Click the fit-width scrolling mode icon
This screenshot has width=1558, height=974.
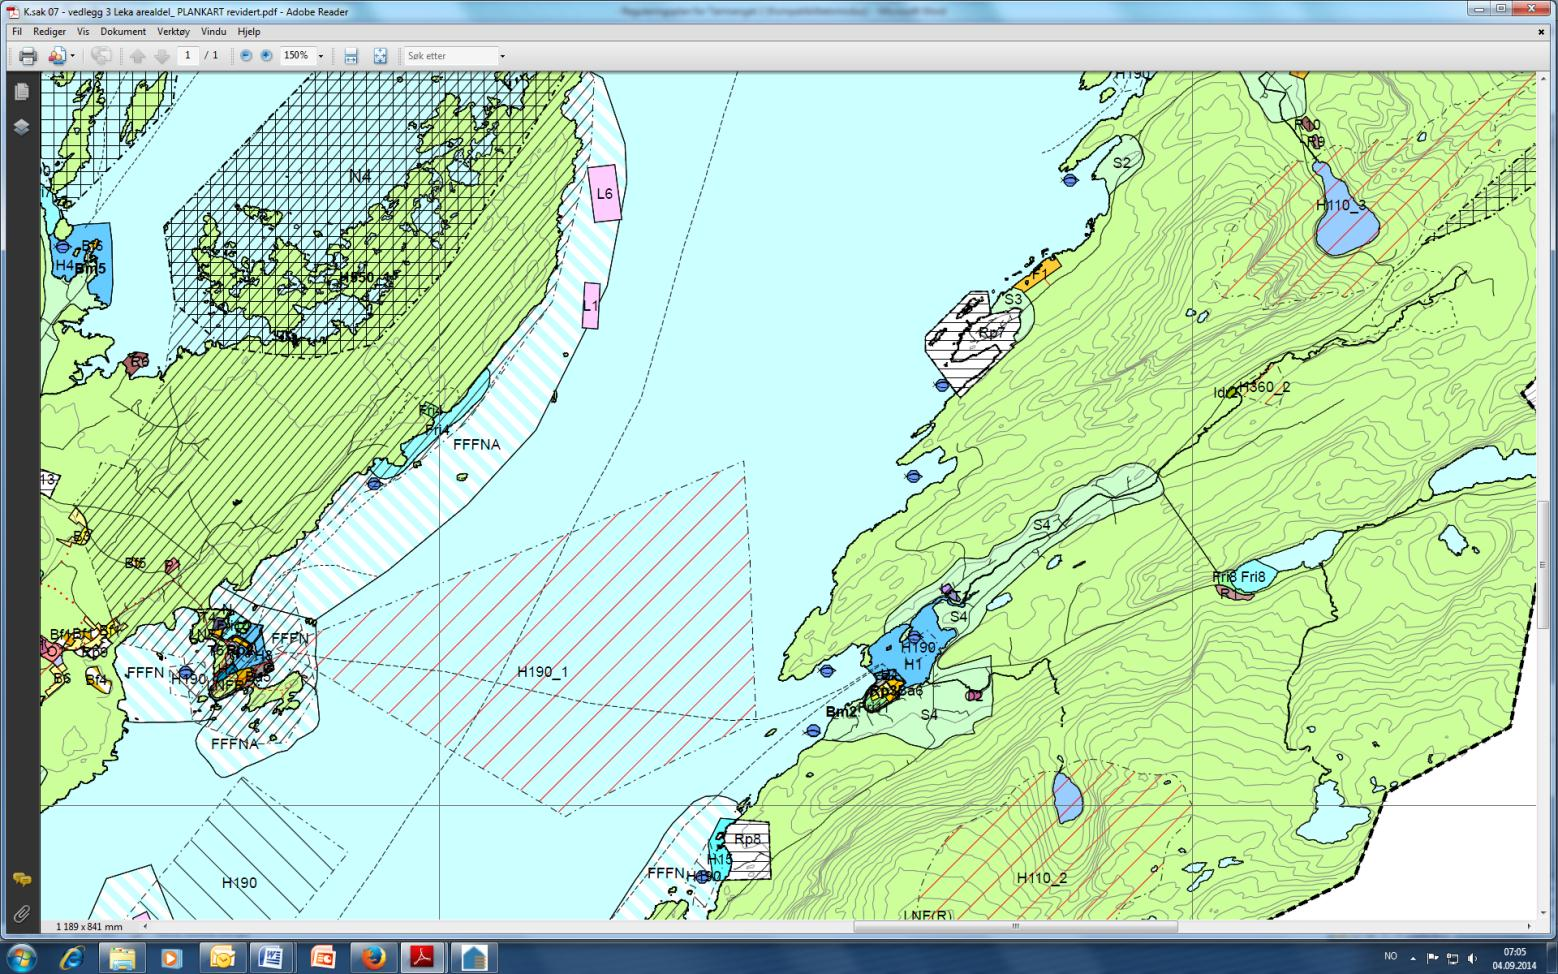[x=351, y=56]
